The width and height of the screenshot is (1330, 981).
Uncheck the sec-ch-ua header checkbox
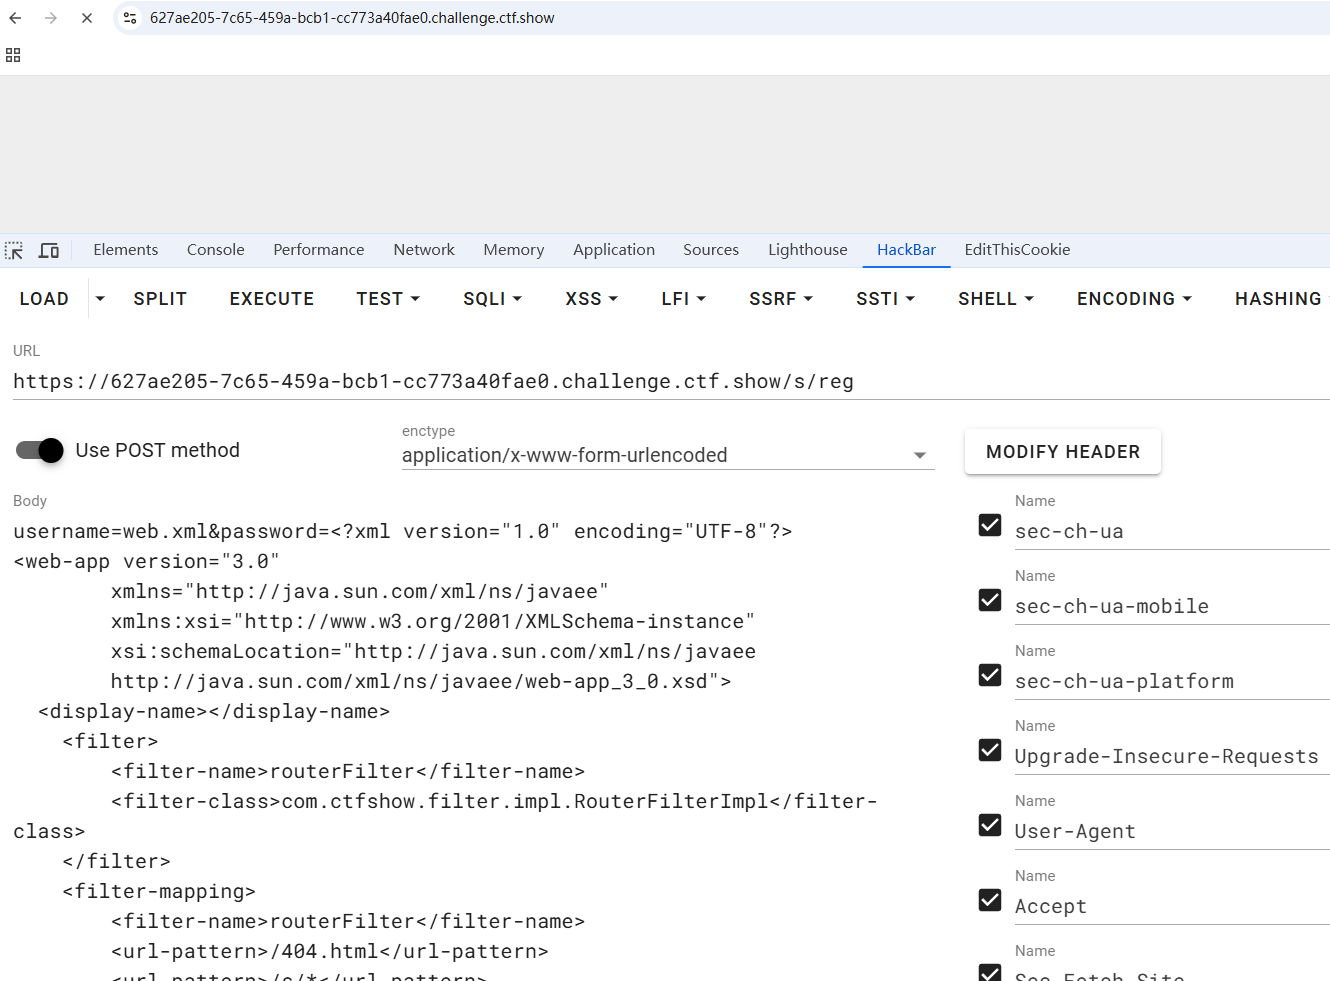click(x=990, y=525)
